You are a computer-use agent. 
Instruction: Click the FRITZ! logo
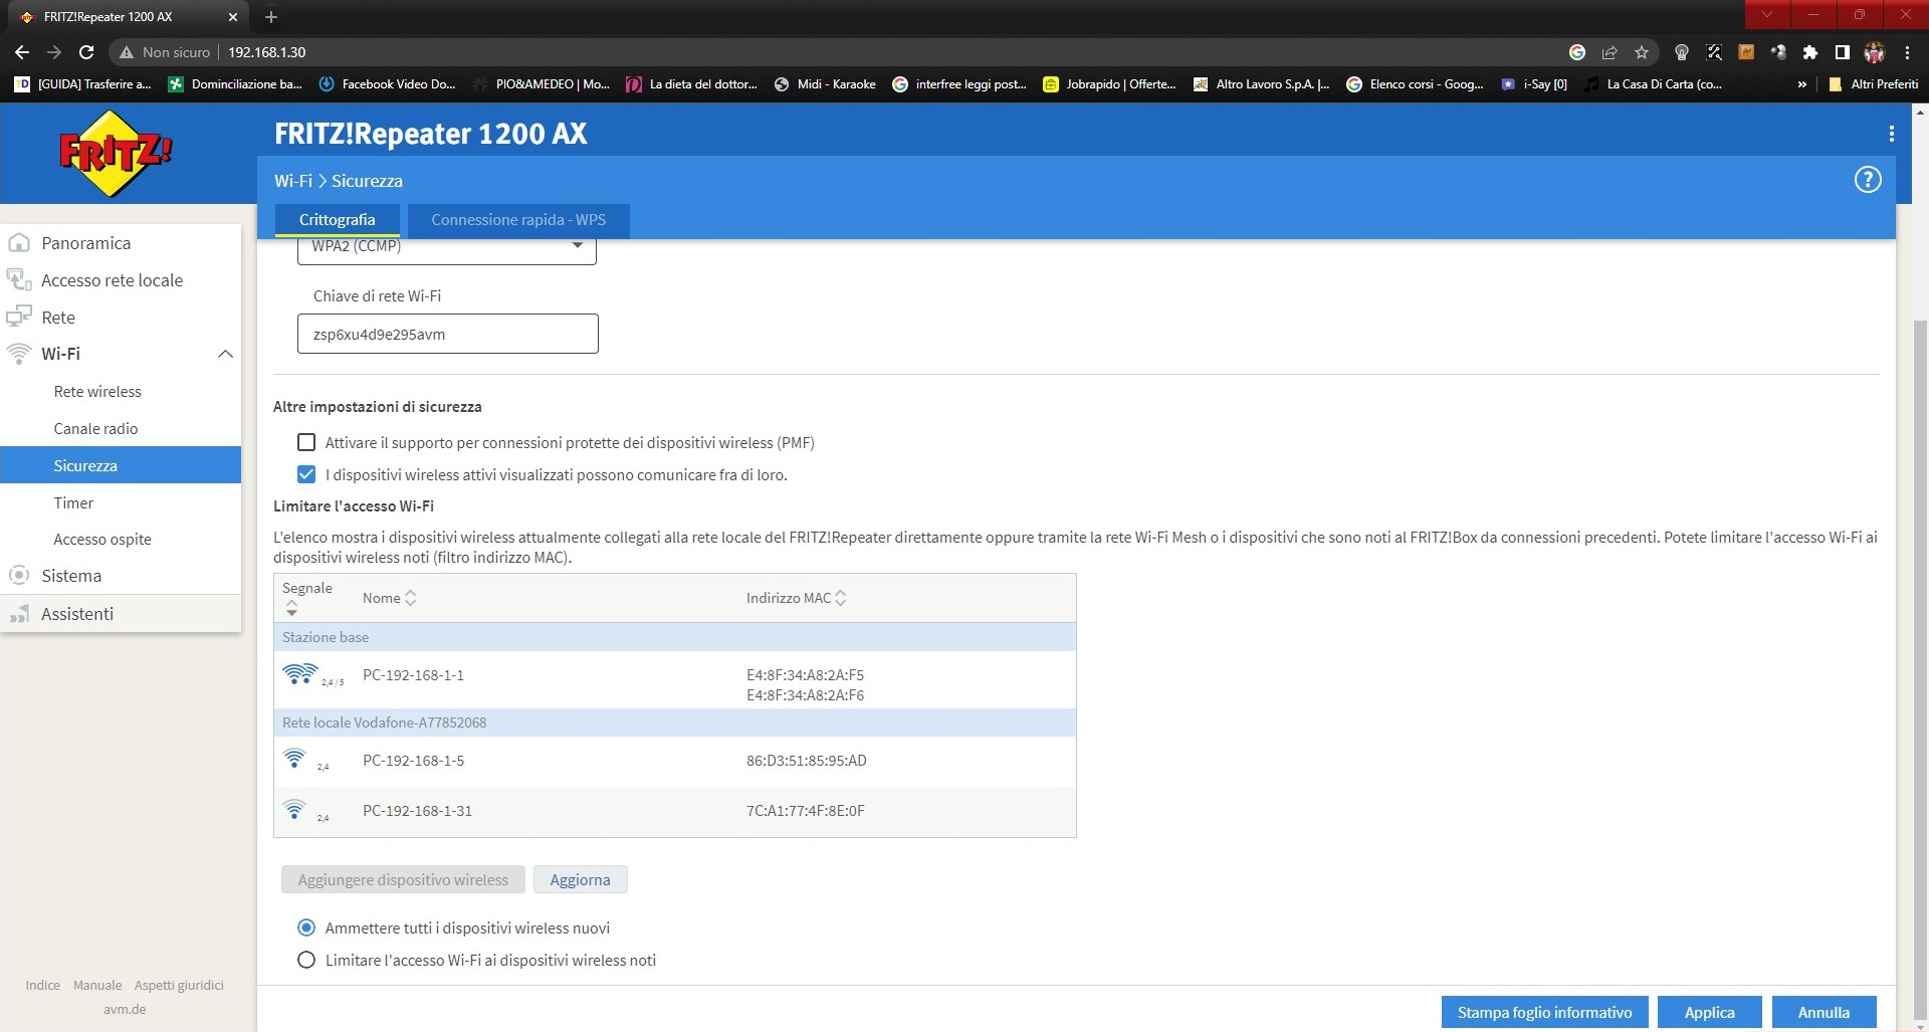click(115, 153)
